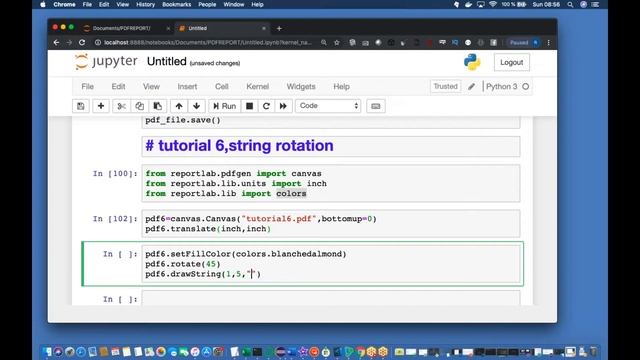Cut selected cells with scissors icon
Viewport: 640px width, 360px height.
(x=121, y=106)
